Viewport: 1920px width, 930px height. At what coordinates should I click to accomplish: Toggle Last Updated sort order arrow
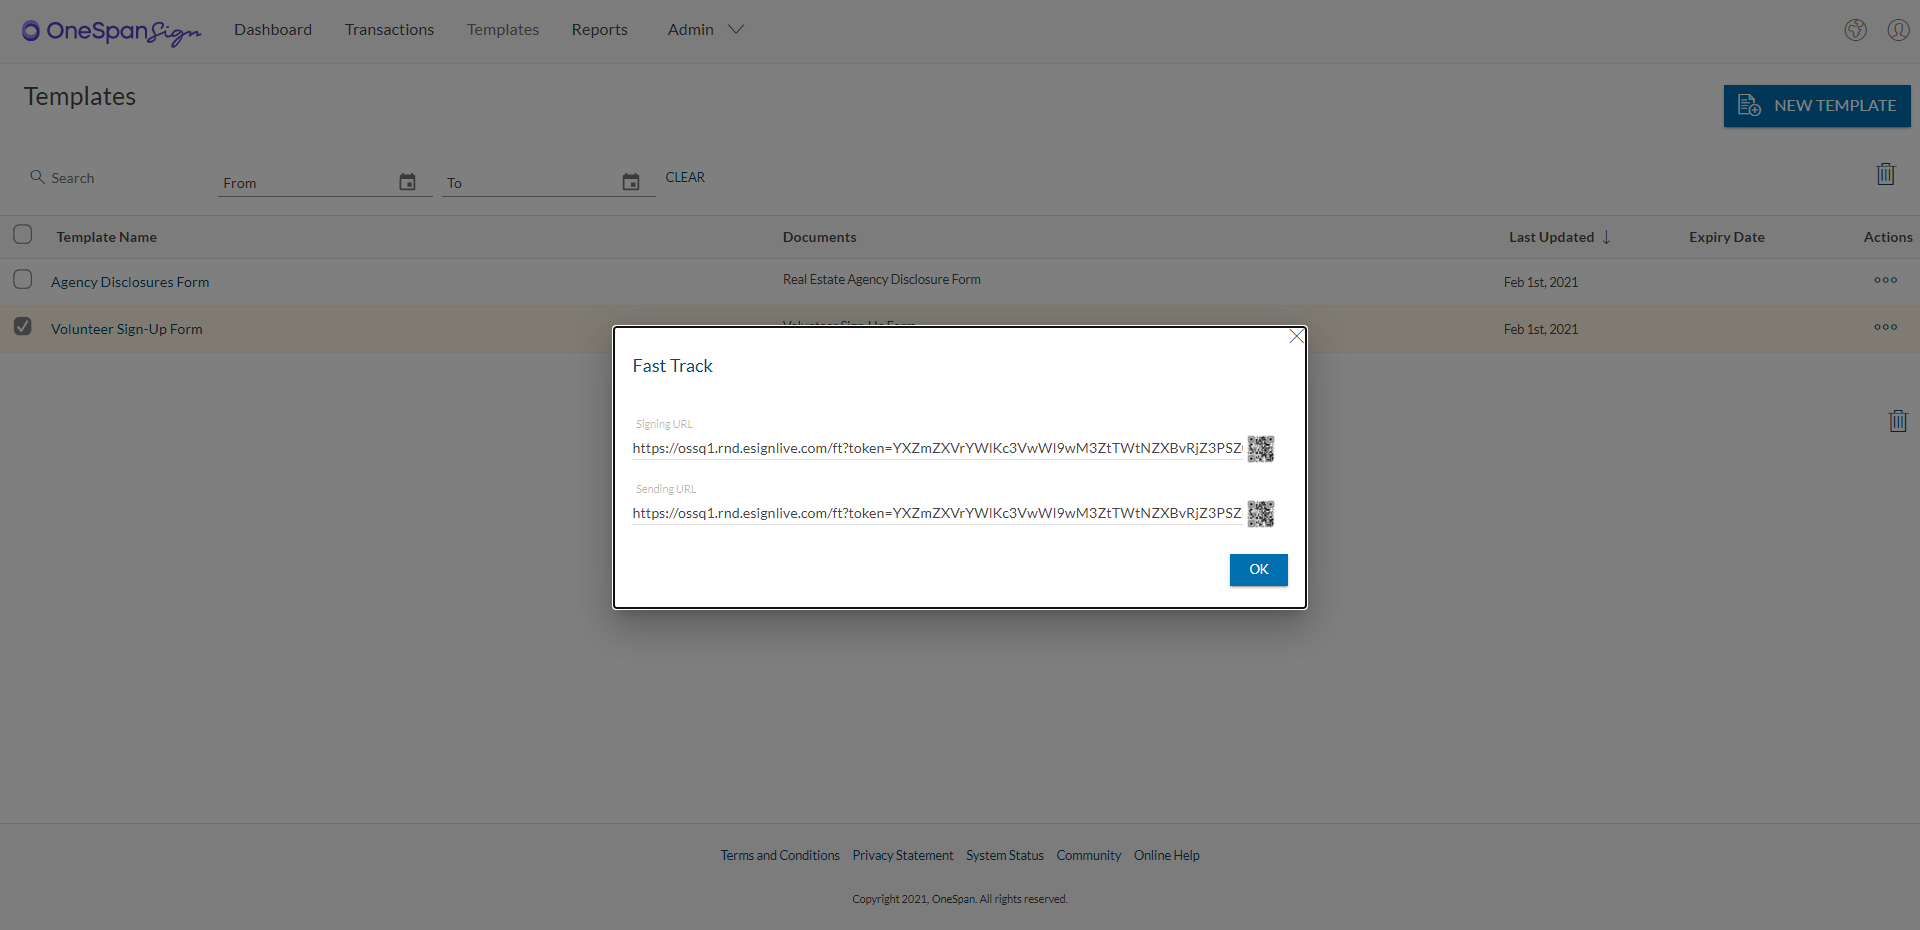pos(1605,237)
